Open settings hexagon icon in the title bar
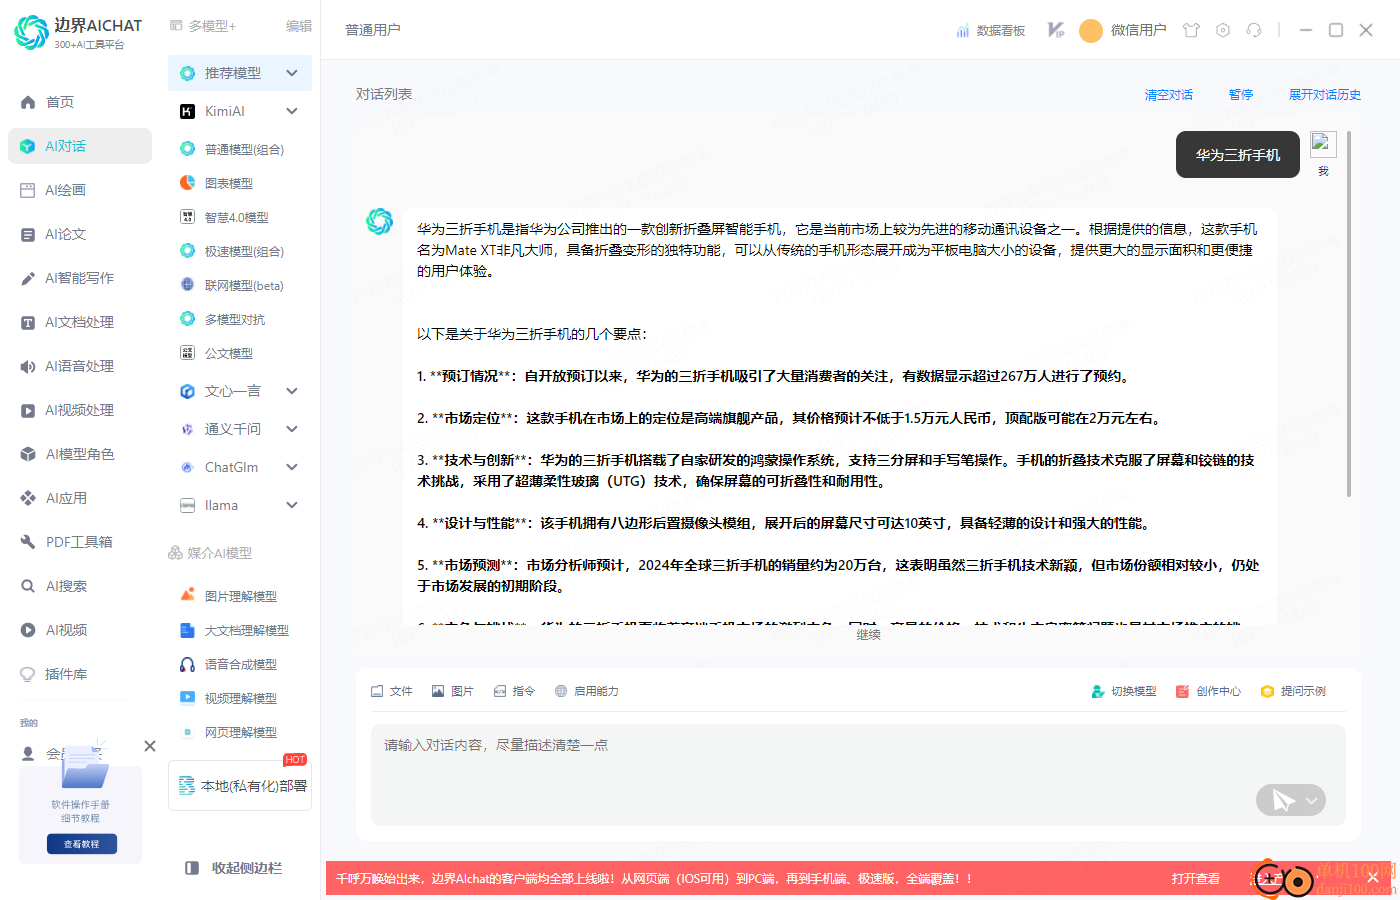 click(1223, 30)
